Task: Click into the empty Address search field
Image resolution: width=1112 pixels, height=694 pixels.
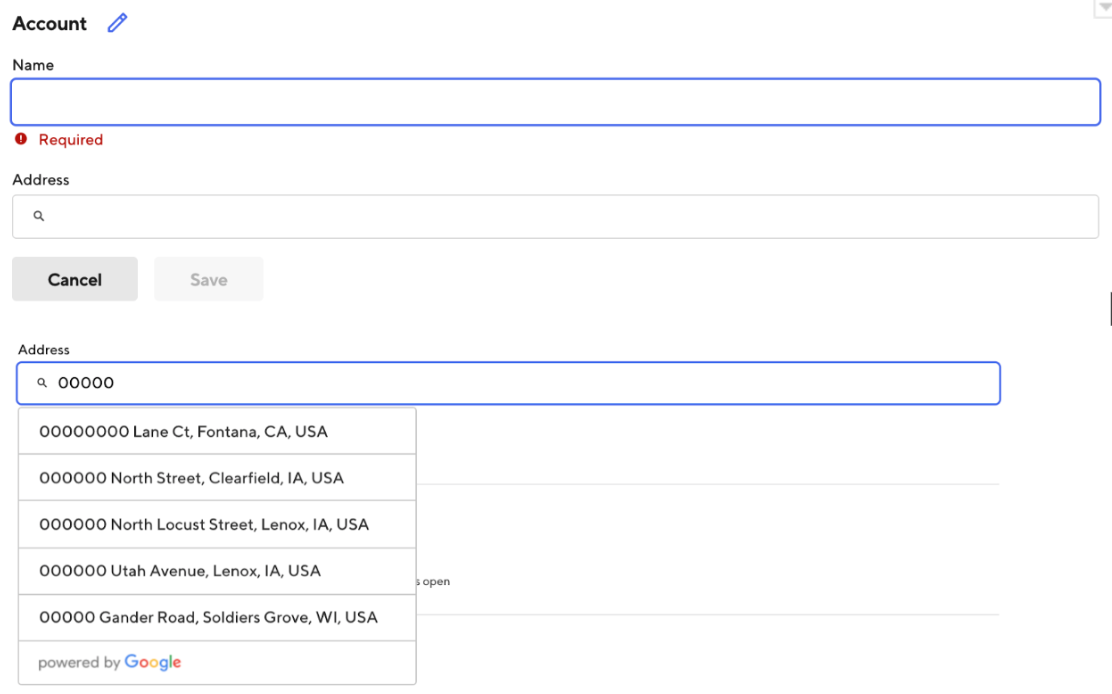Action: (570, 216)
